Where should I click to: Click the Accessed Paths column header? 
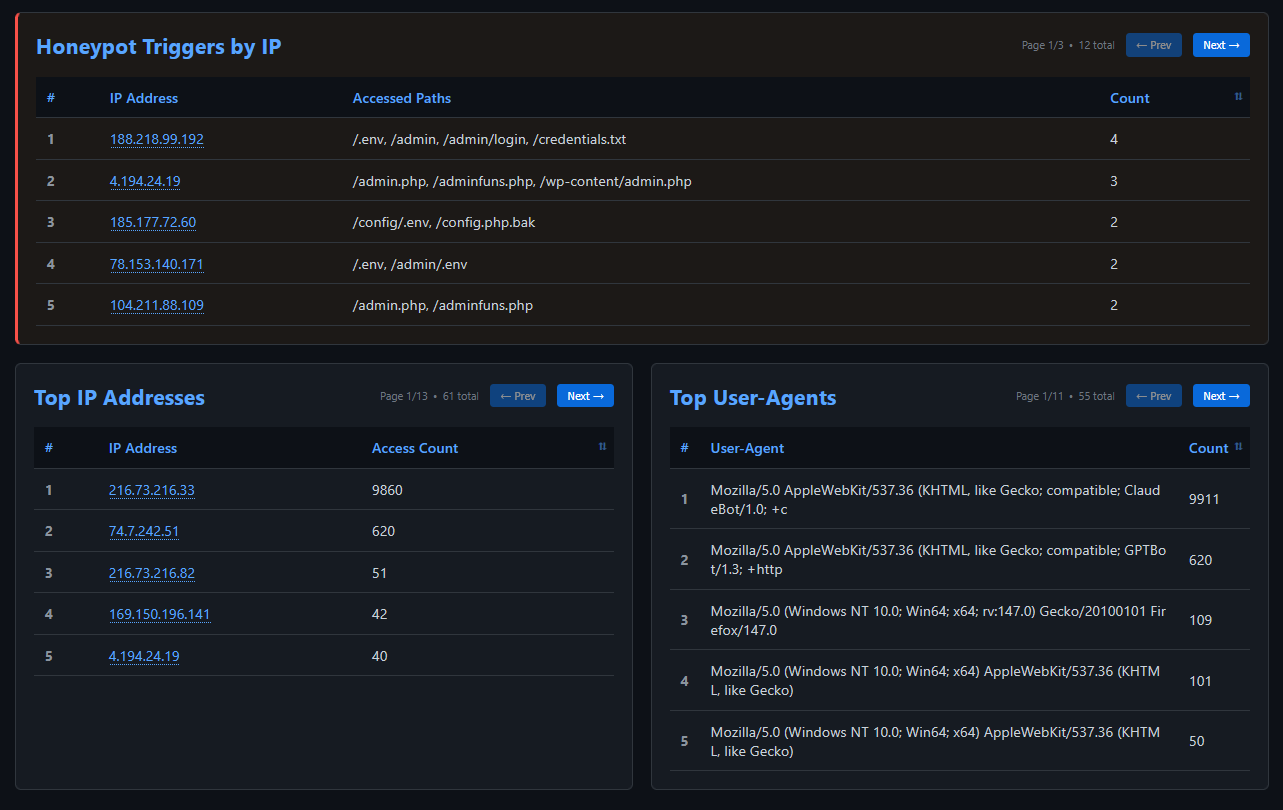[x=401, y=97]
